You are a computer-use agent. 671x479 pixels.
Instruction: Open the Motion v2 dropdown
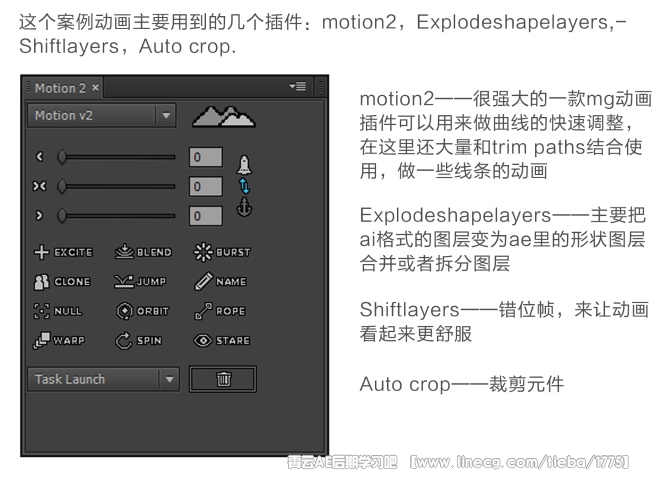click(102, 115)
